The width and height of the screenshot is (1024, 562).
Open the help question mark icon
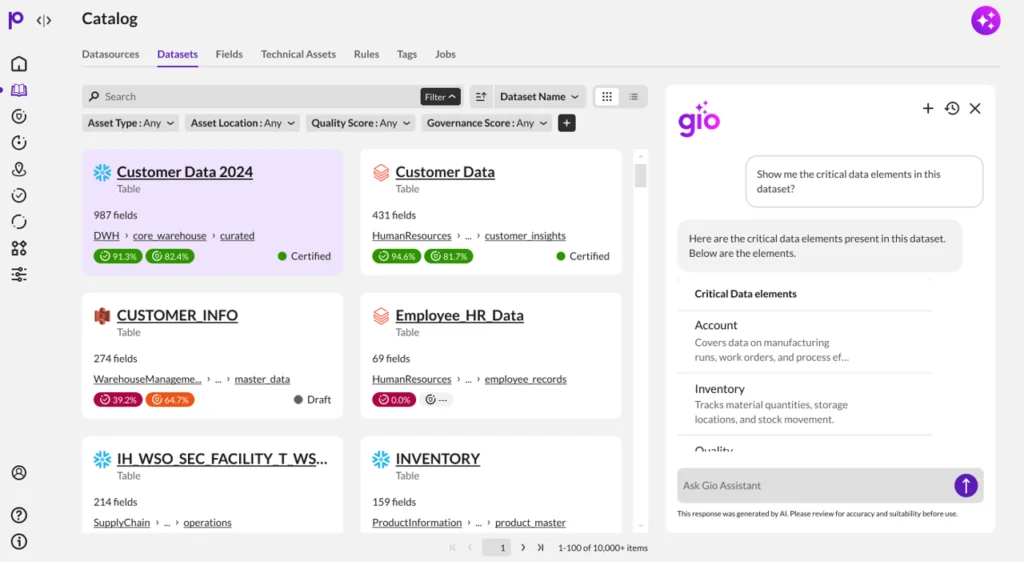(x=19, y=515)
